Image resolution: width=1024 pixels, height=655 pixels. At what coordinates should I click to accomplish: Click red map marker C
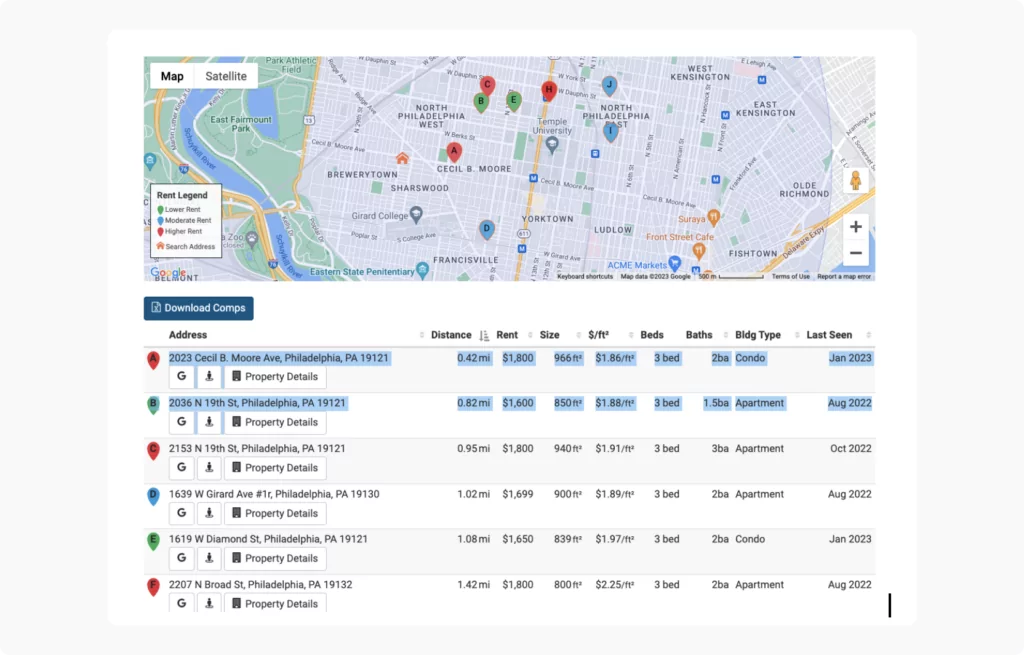click(487, 86)
